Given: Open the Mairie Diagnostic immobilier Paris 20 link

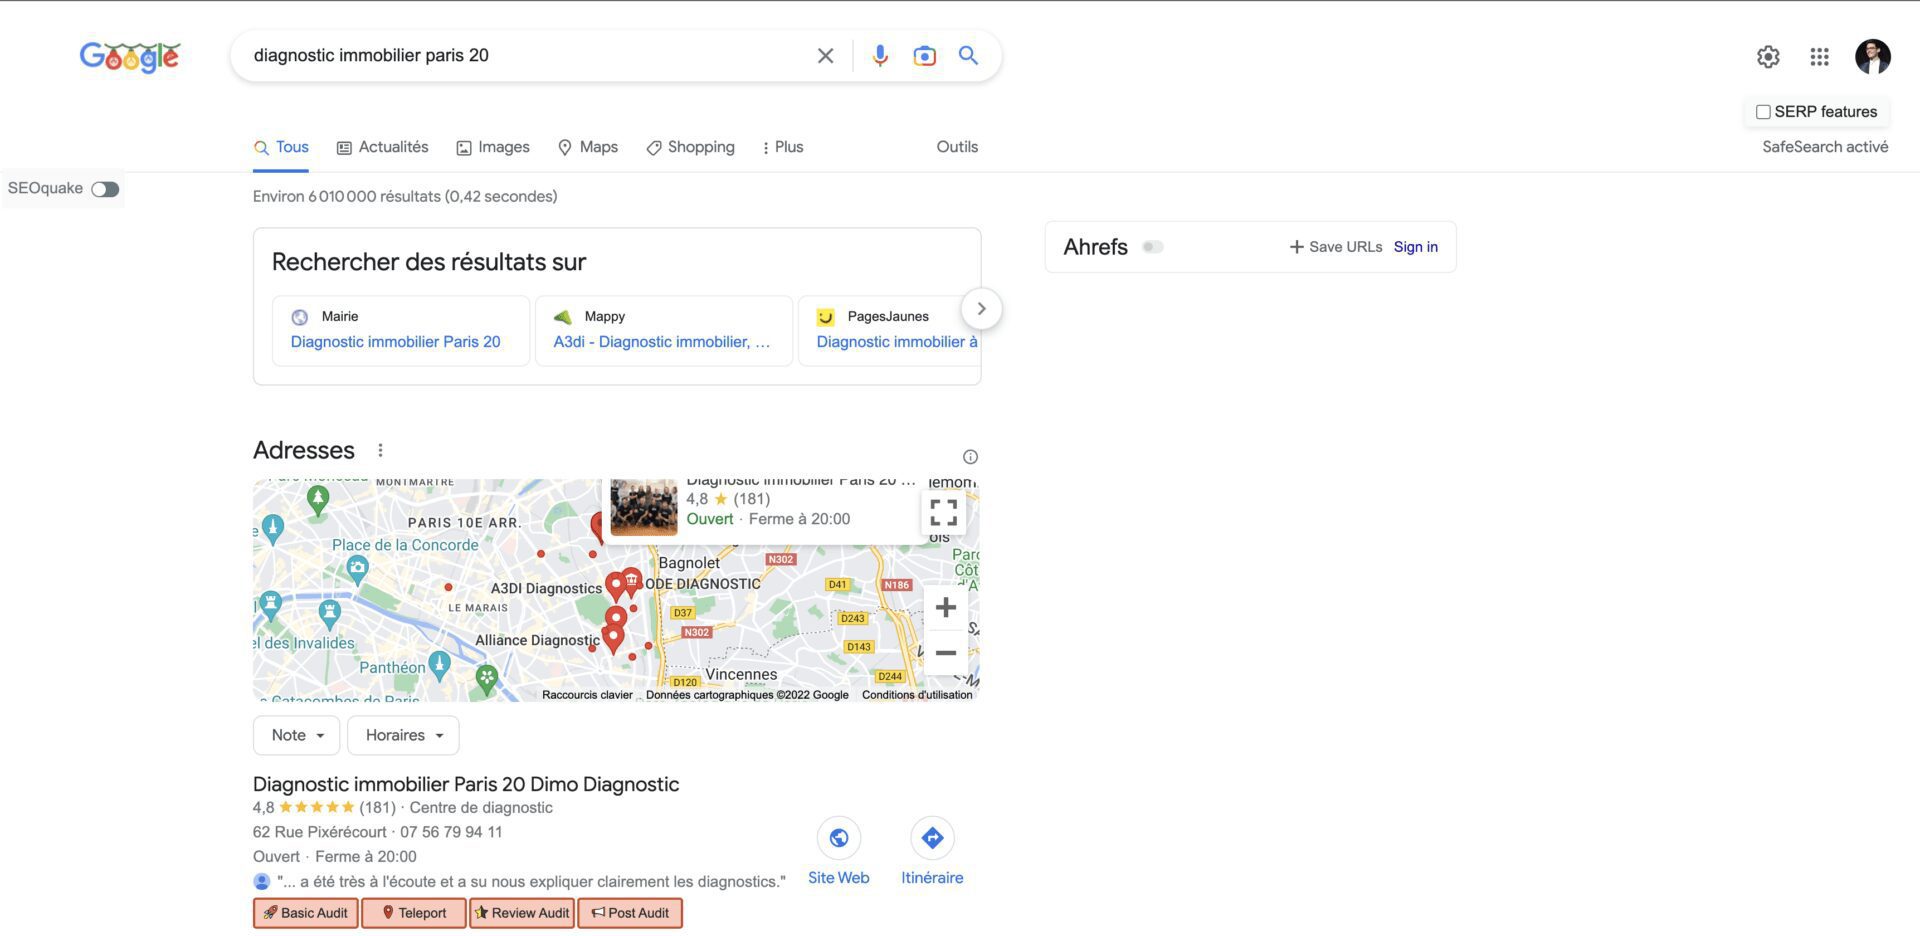Looking at the screenshot, I should pos(396,342).
